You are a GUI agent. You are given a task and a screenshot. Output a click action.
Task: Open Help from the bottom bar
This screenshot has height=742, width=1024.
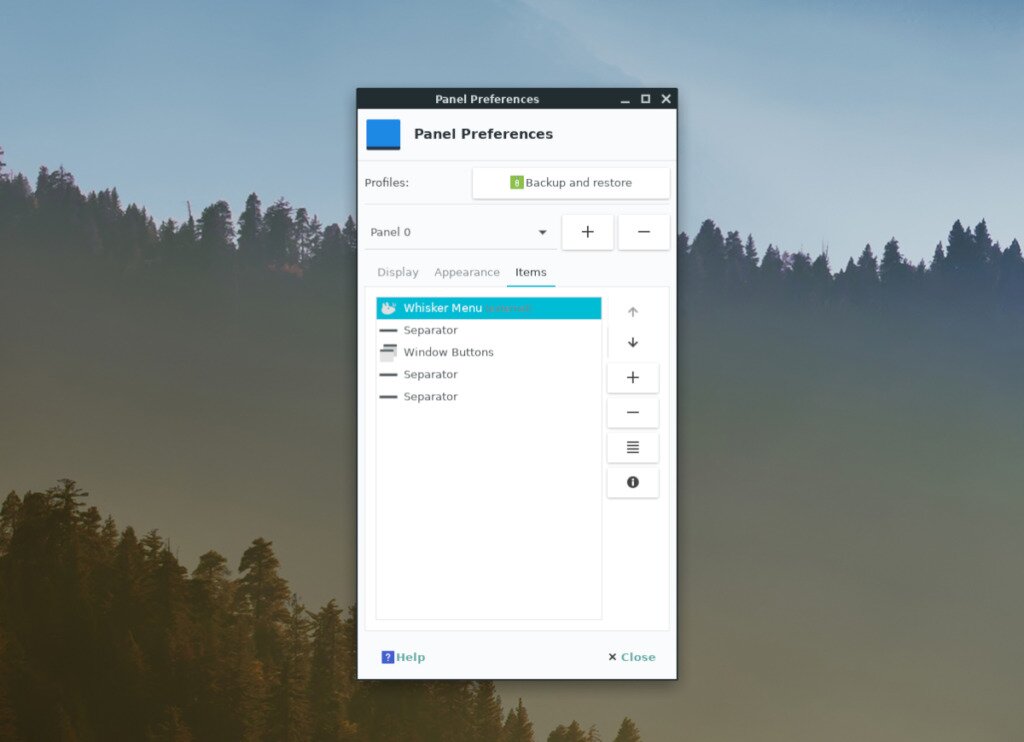click(x=404, y=657)
